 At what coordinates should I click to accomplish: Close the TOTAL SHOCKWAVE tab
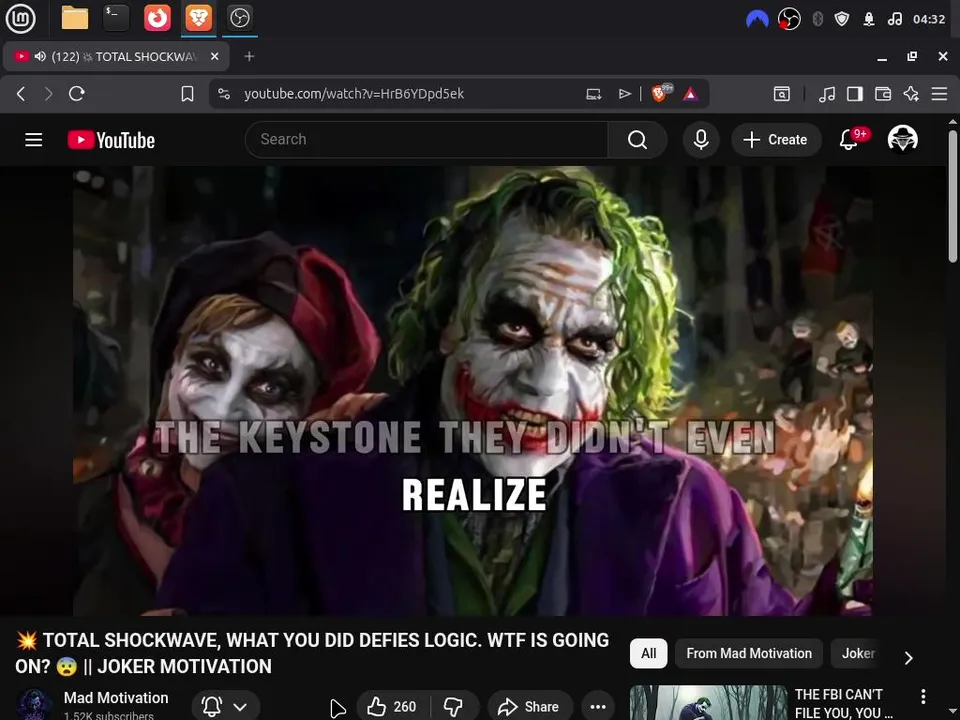[x=214, y=56]
